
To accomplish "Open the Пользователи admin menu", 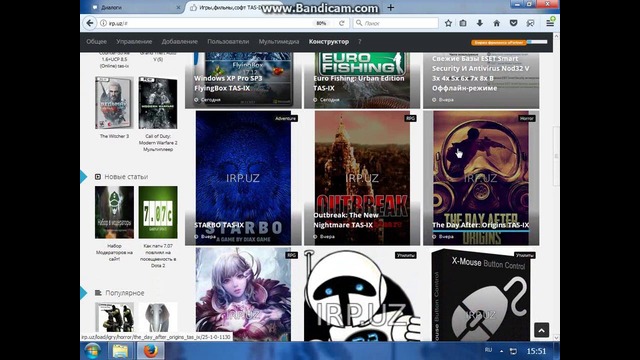I will pyautogui.click(x=228, y=42).
